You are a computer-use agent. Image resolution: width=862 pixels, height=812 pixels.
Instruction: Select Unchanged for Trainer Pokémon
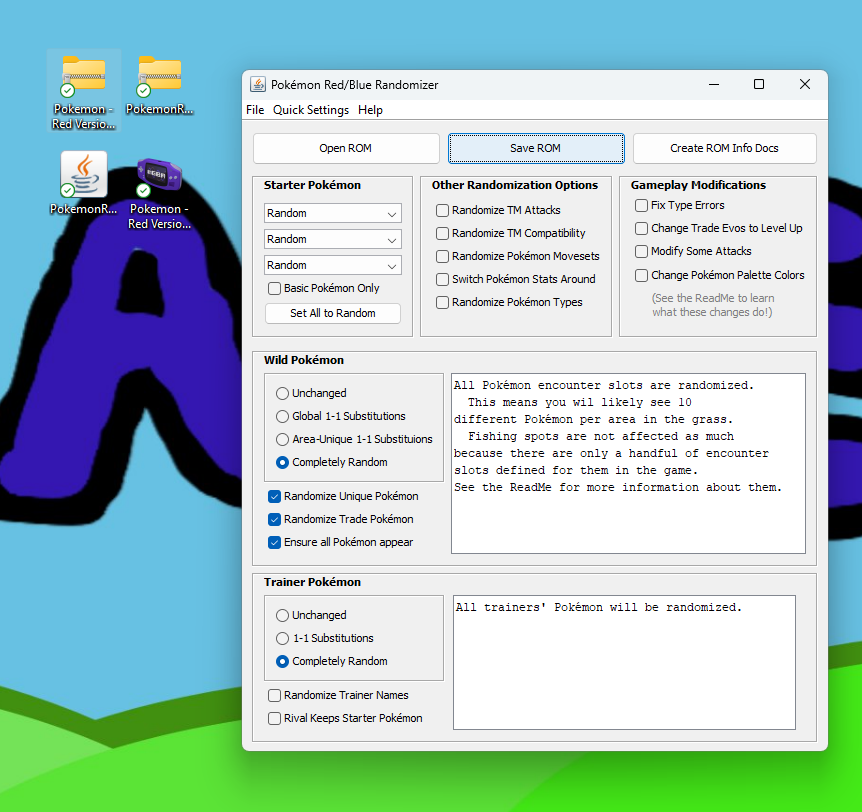[282, 615]
